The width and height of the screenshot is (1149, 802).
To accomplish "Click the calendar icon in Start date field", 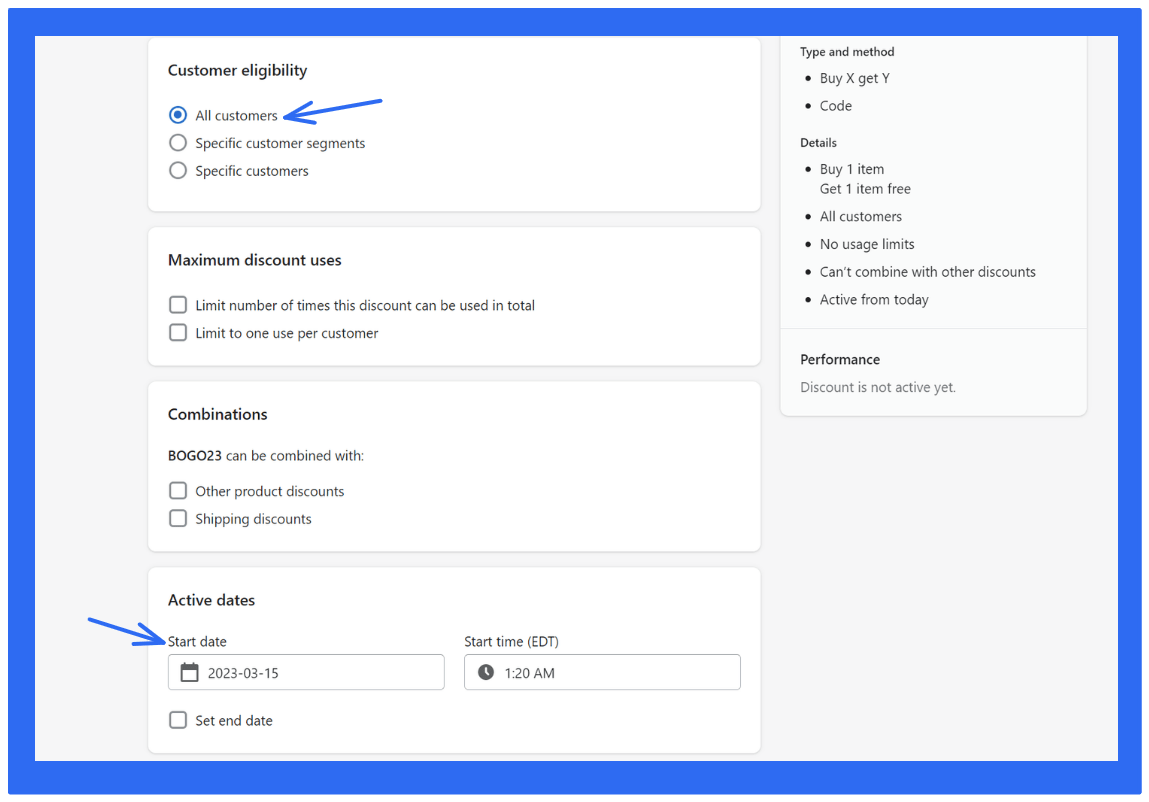I will pyautogui.click(x=190, y=672).
